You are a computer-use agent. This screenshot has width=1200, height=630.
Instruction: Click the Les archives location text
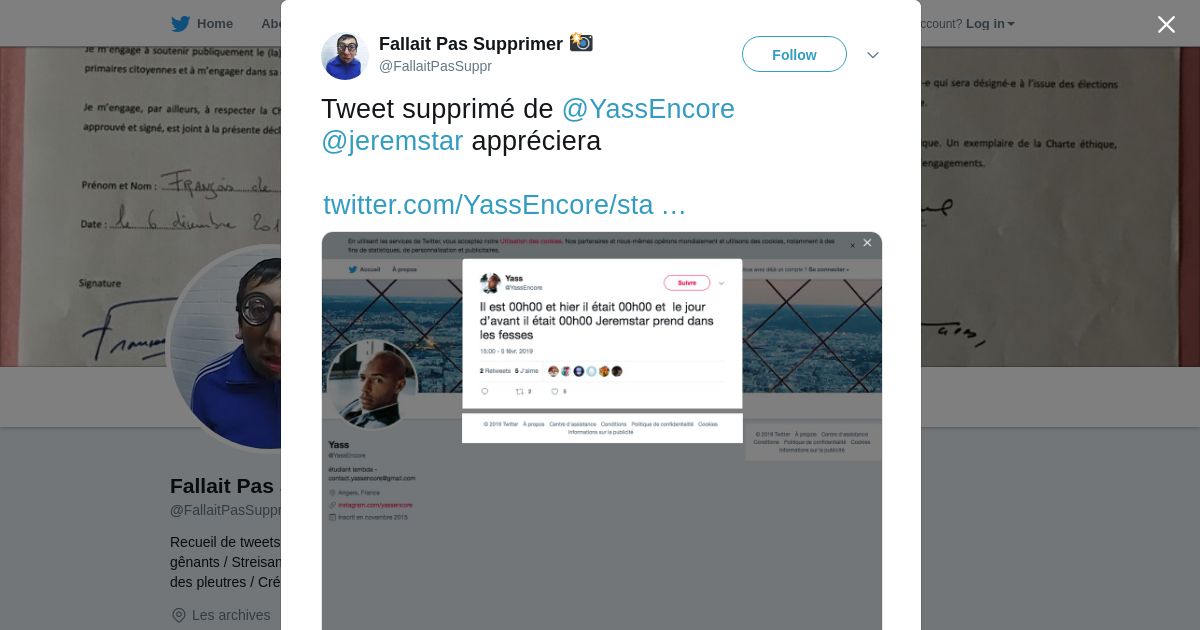(231, 615)
